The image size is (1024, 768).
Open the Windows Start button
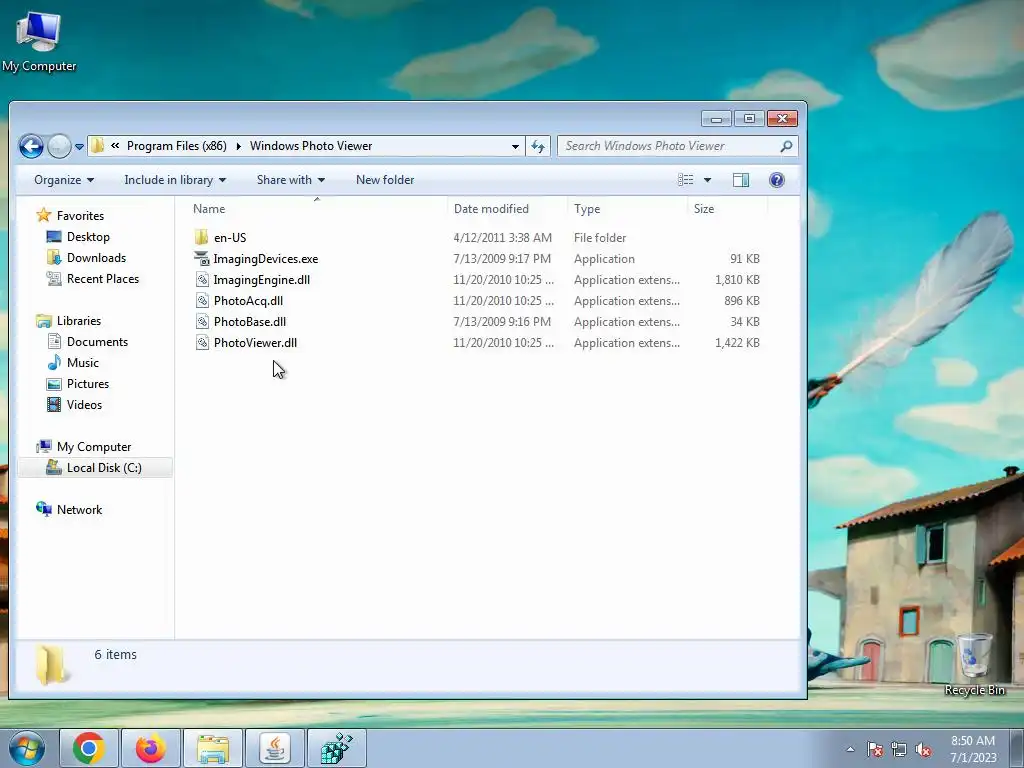[x=27, y=748]
